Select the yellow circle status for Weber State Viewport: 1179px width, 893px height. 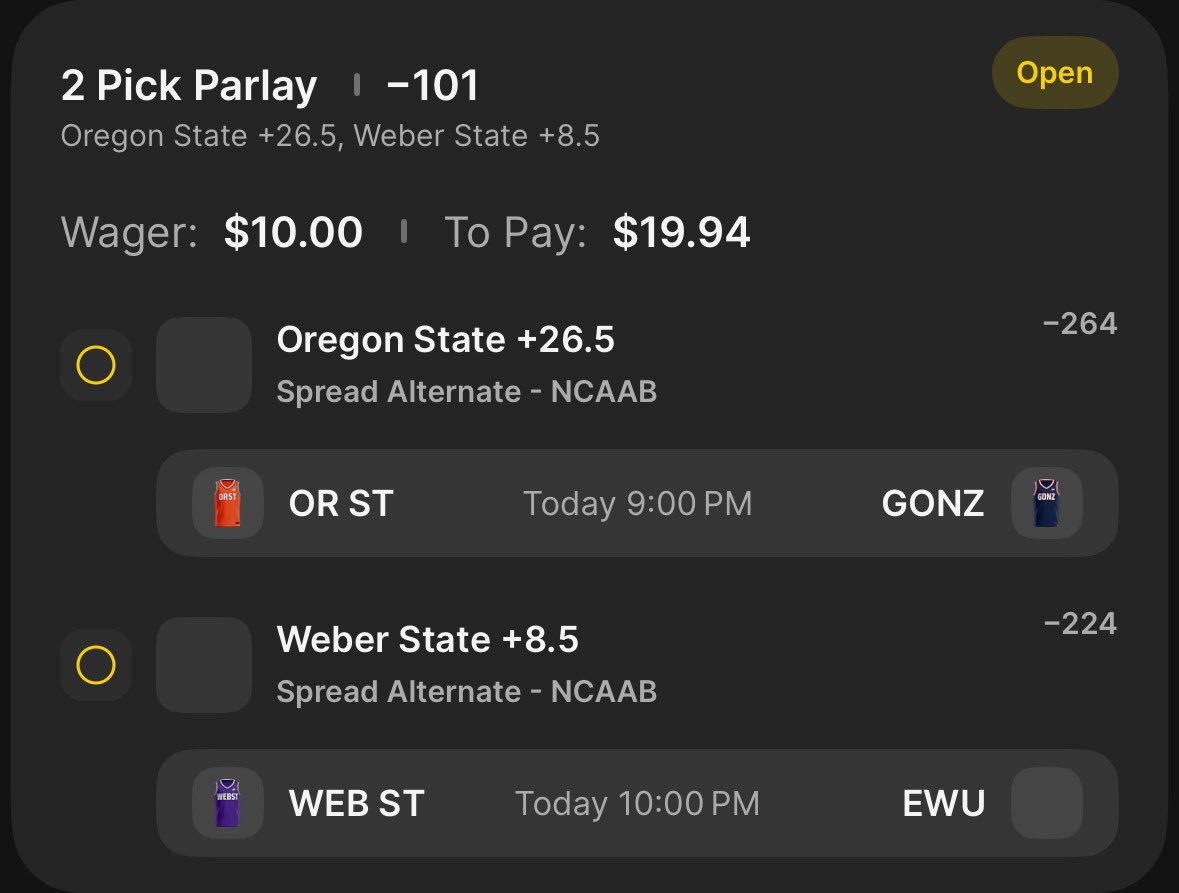click(96, 665)
